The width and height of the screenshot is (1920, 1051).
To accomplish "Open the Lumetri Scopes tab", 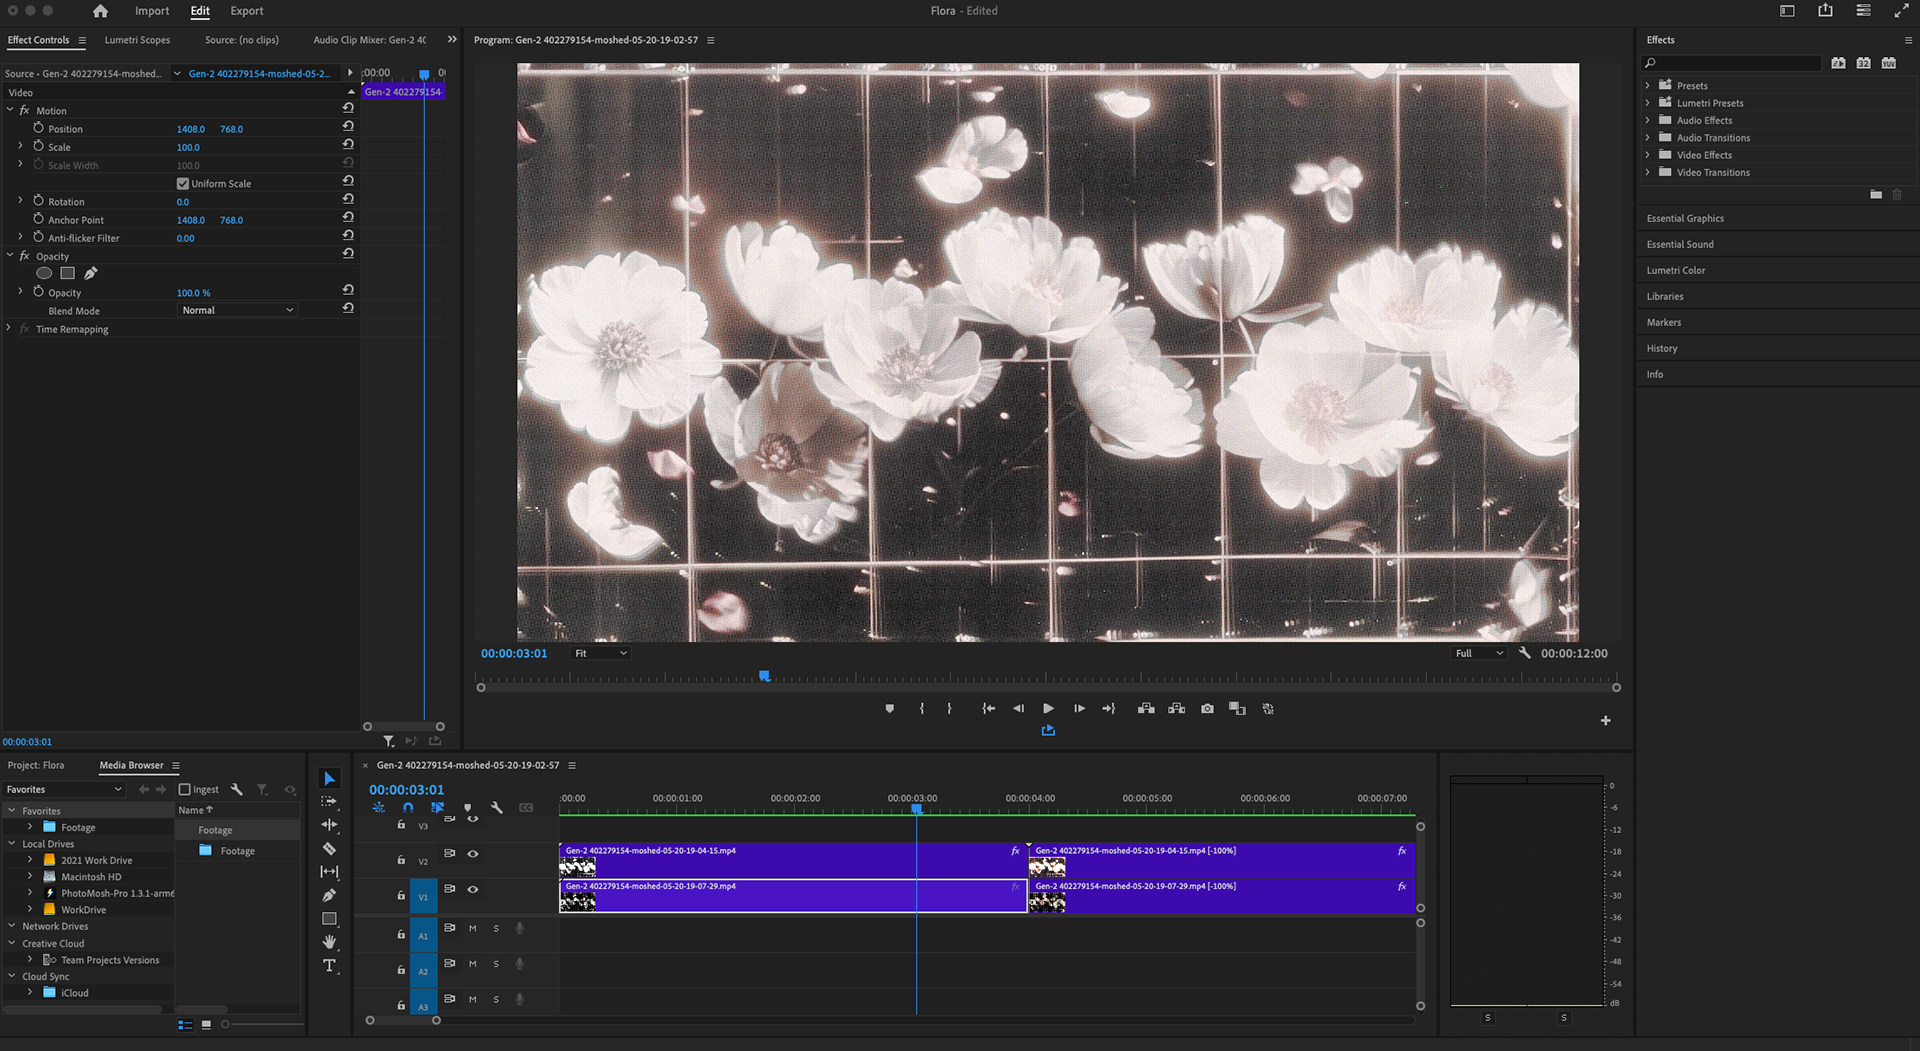I will coord(137,40).
